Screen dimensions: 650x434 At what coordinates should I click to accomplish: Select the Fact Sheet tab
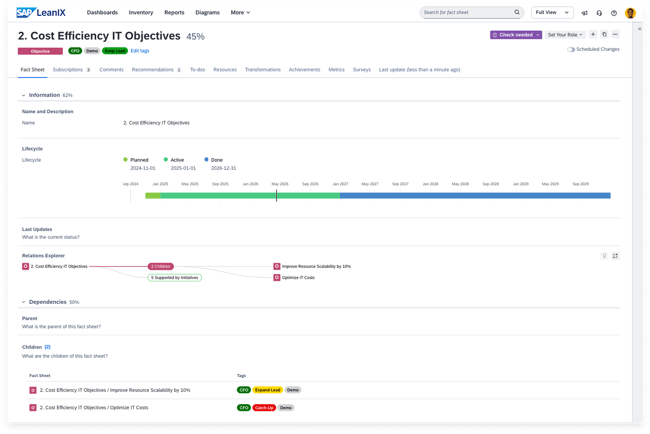tap(32, 70)
